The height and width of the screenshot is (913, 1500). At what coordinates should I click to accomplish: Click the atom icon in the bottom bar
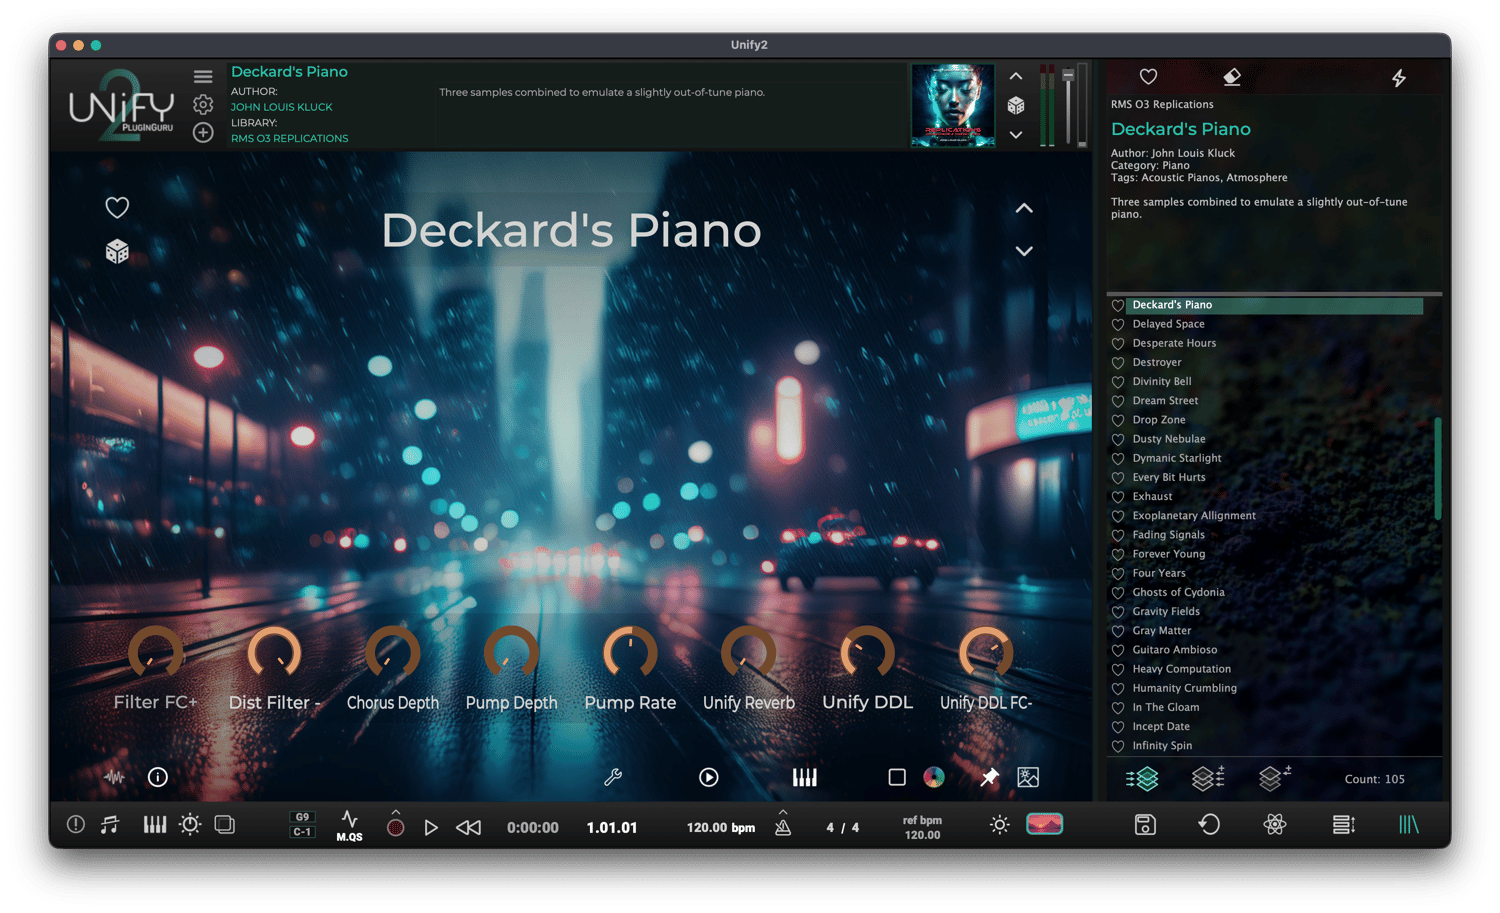point(1275,825)
